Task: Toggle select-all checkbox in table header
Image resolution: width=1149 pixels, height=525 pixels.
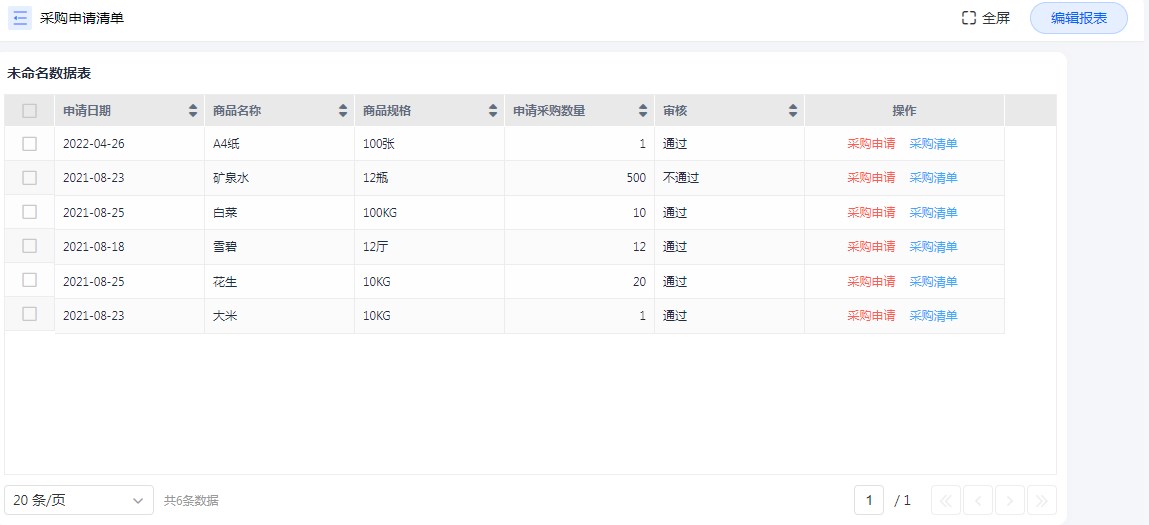Action: (30, 111)
